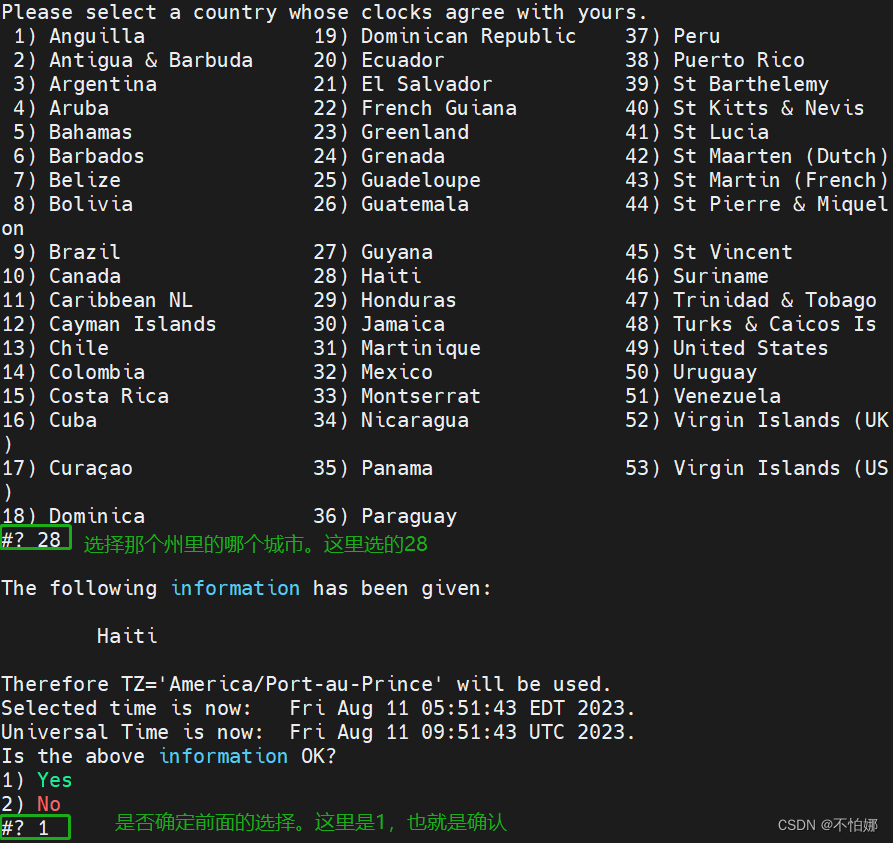Select Mexico in the middle column

click(x=396, y=371)
